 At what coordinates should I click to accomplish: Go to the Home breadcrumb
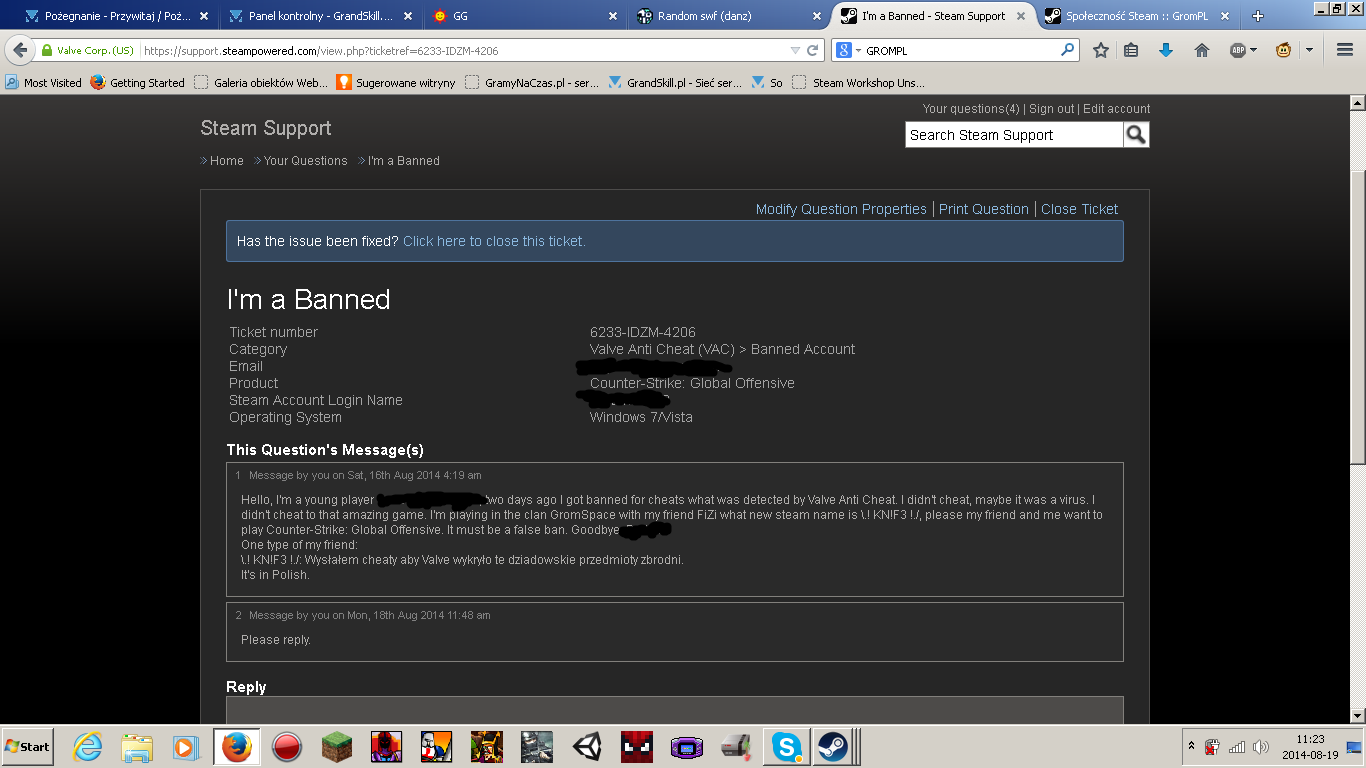pos(226,161)
